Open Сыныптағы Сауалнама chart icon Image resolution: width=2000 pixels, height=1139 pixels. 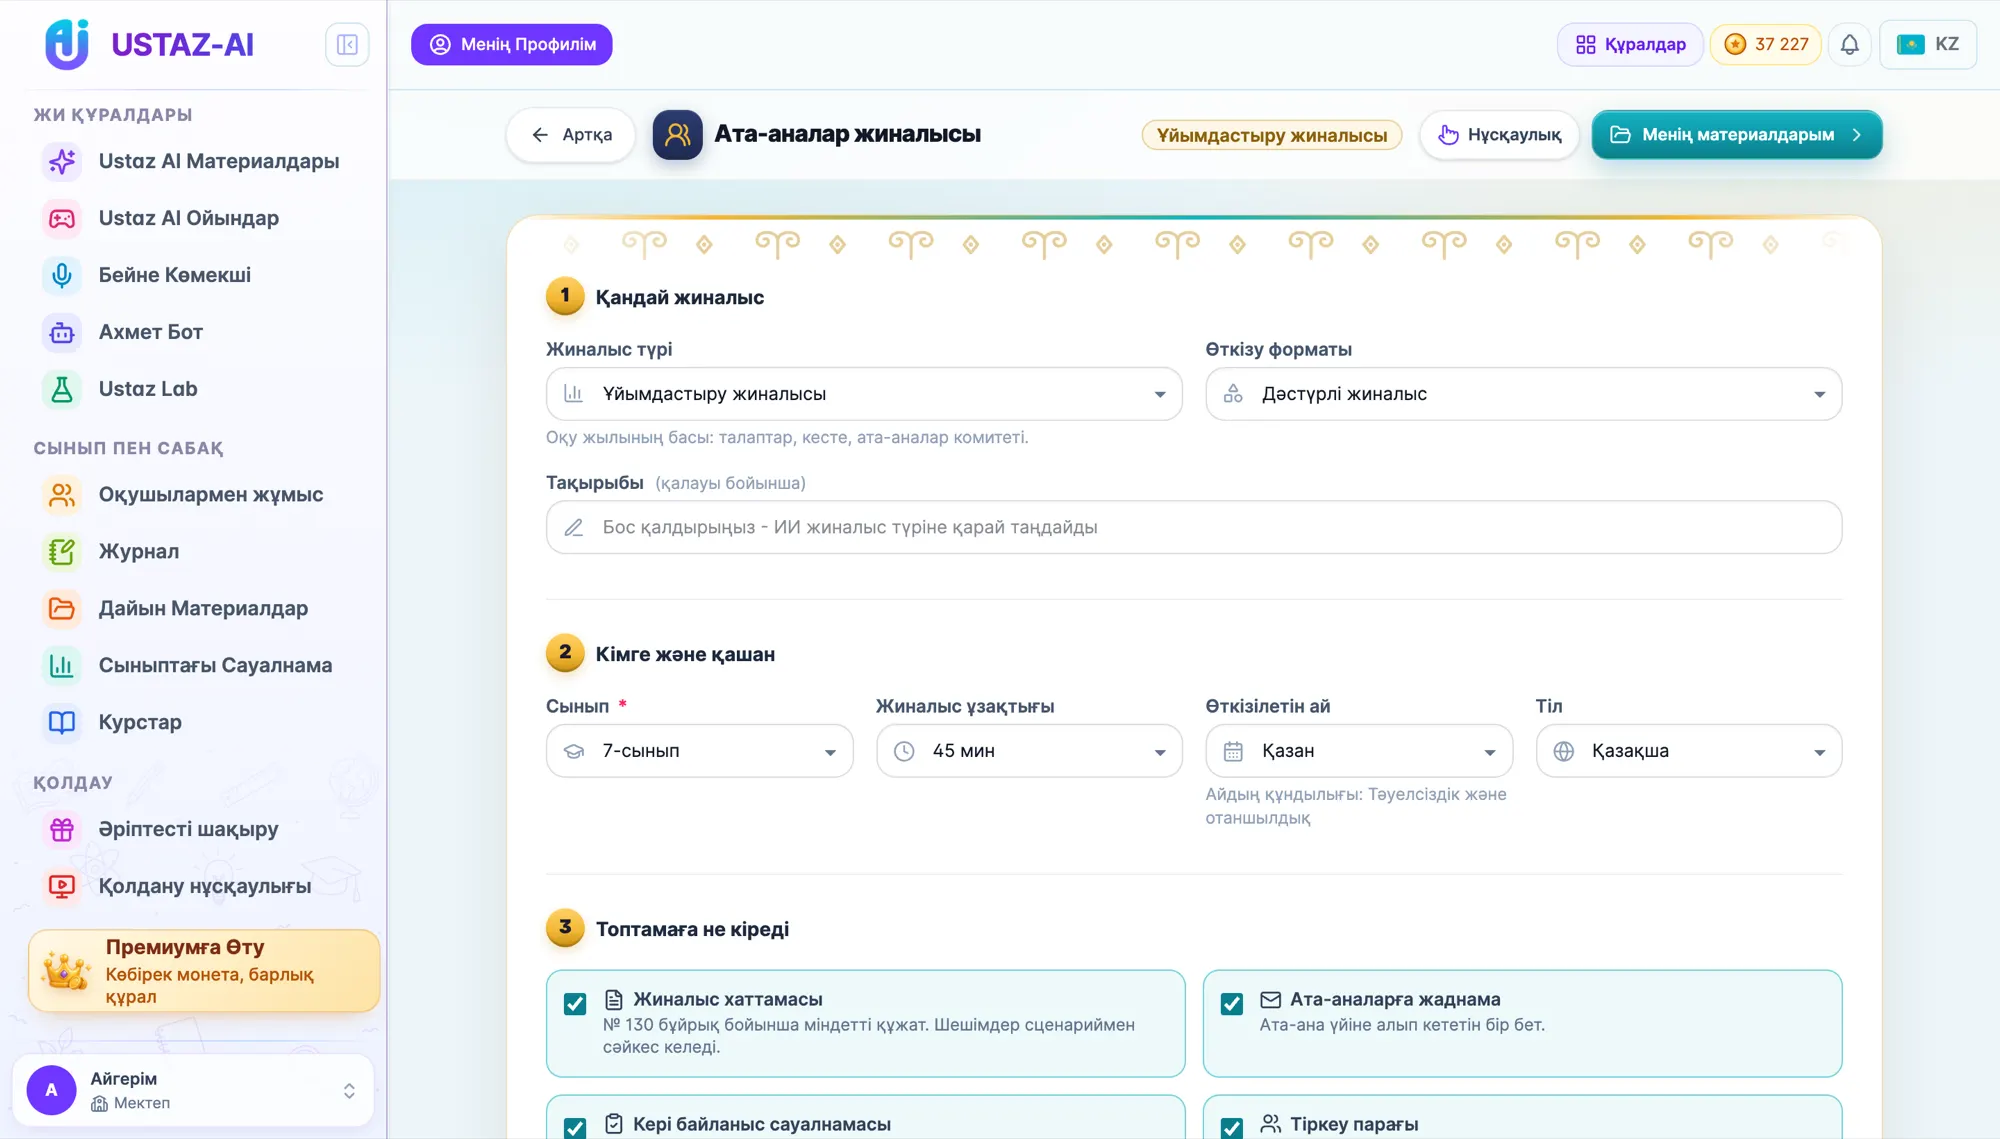pyautogui.click(x=62, y=665)
